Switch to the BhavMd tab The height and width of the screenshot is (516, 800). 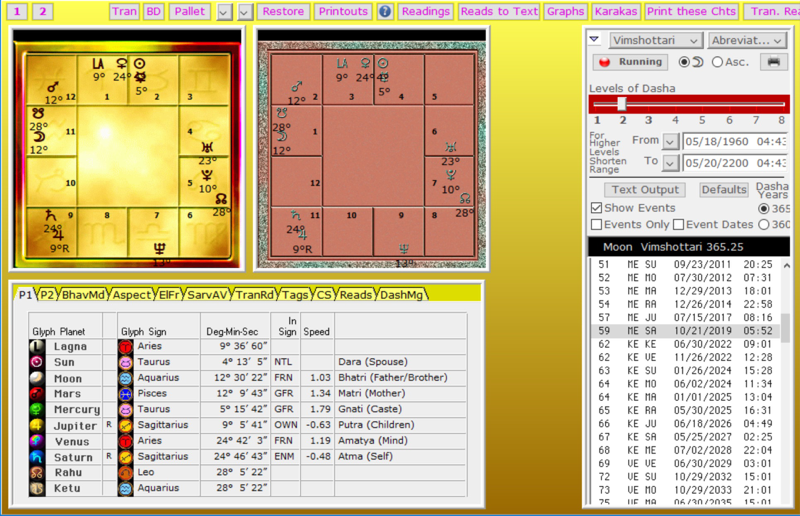click(83, 295)
